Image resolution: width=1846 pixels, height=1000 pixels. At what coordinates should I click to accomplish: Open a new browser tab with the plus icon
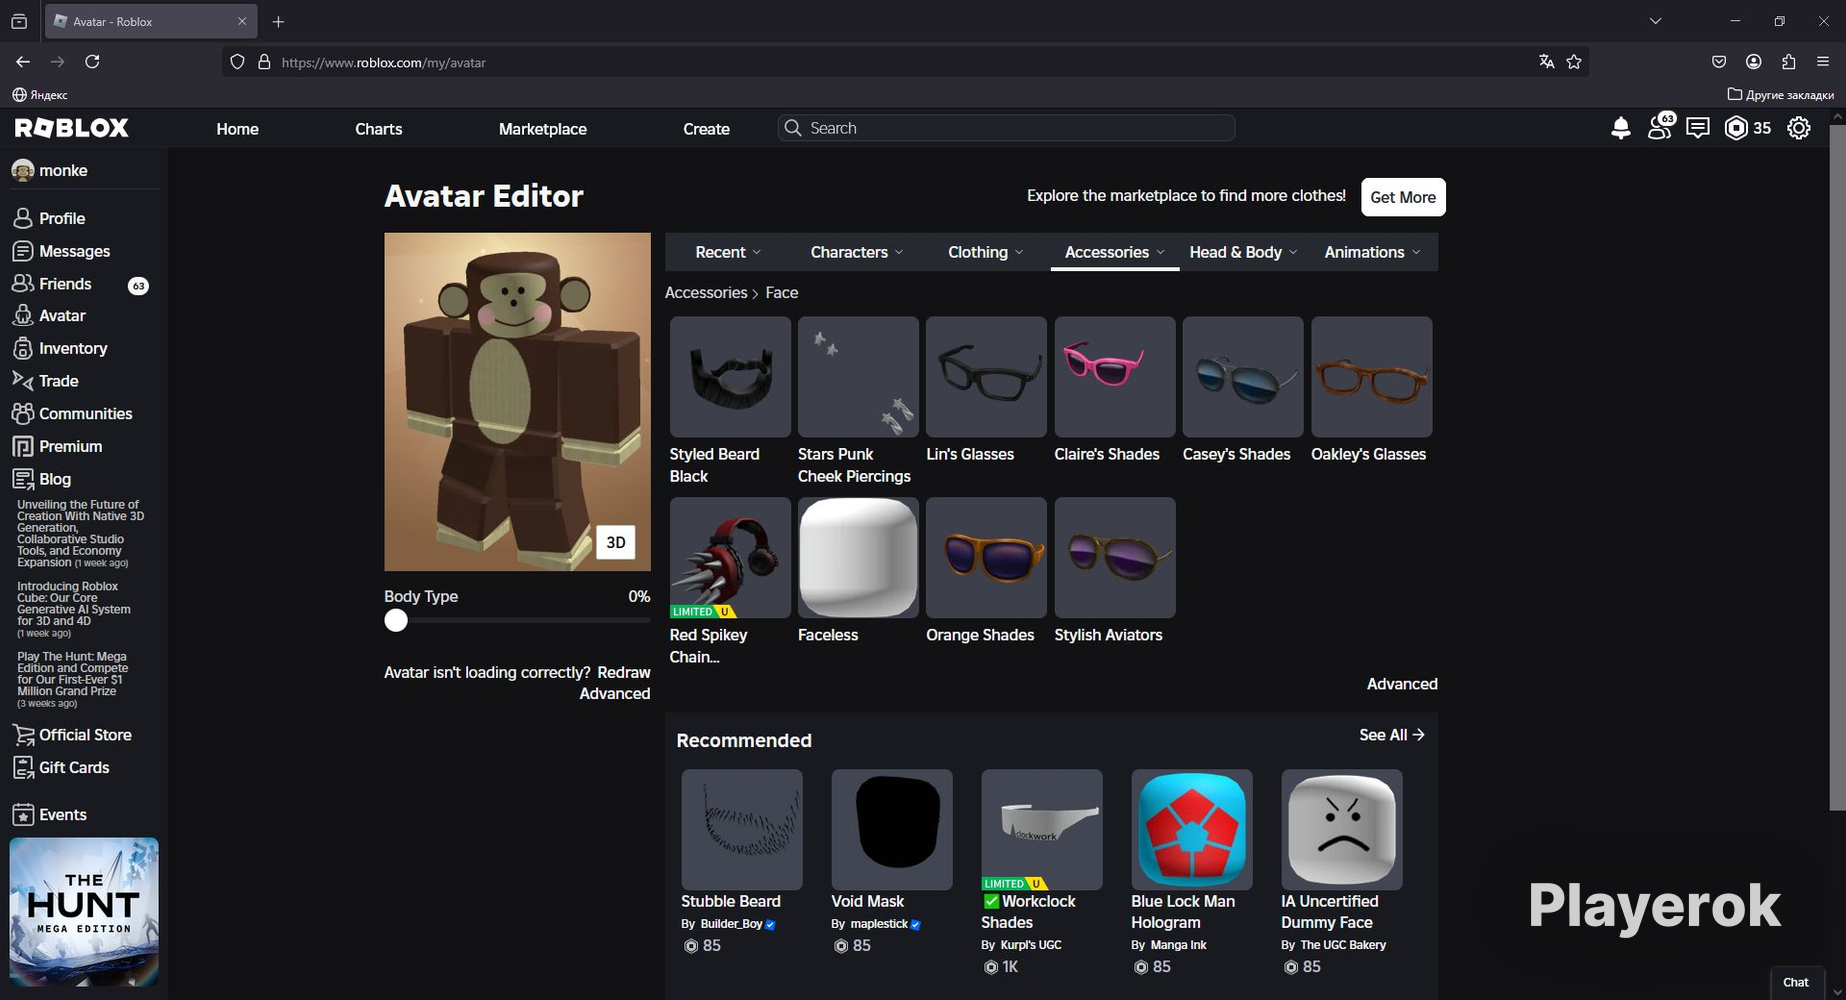coord(278,21)
